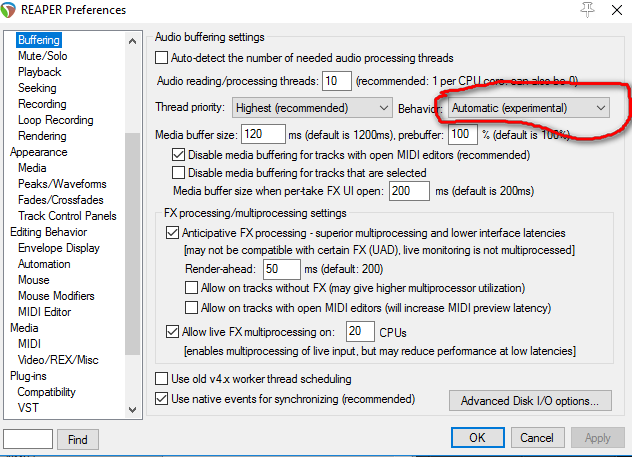Click the per-take FX buffer size field
632x457 pixels.
[409, 191]
